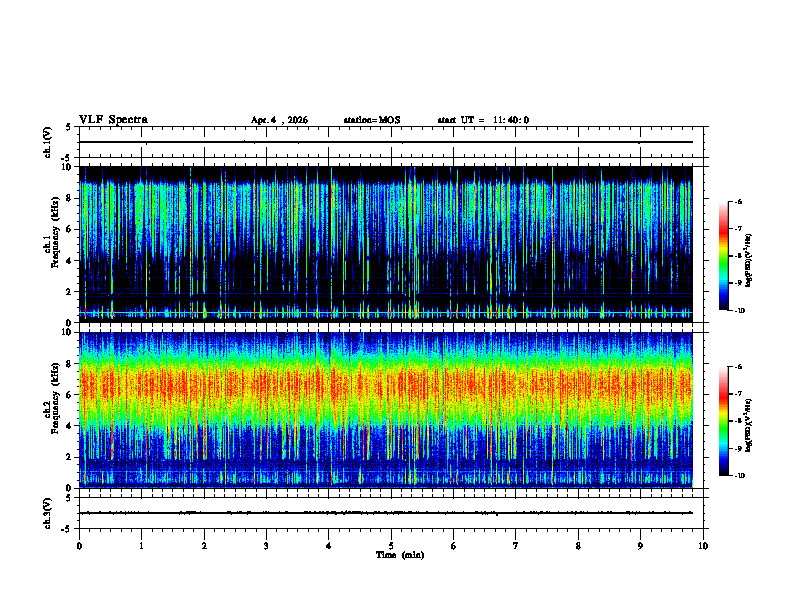The width and height of the screenshot is (792, 612).
Task: Click the "station=MOS" header text
Action: pos(372,120)
